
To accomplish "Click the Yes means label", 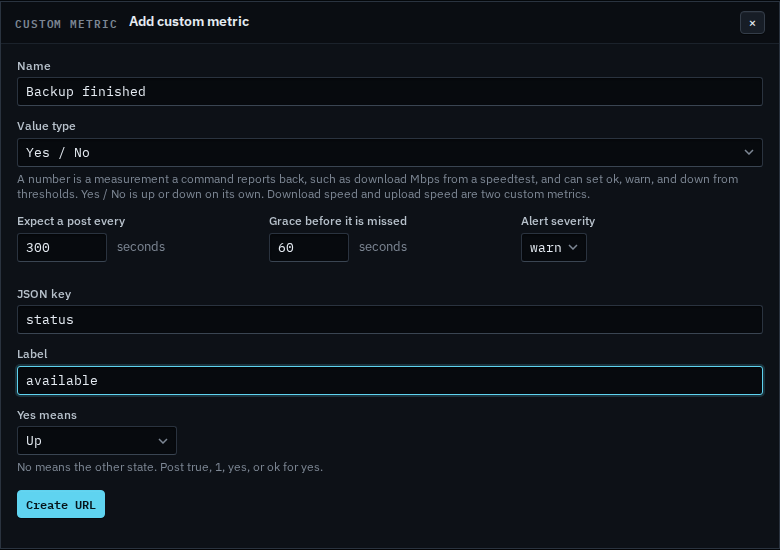I will 47,415.
